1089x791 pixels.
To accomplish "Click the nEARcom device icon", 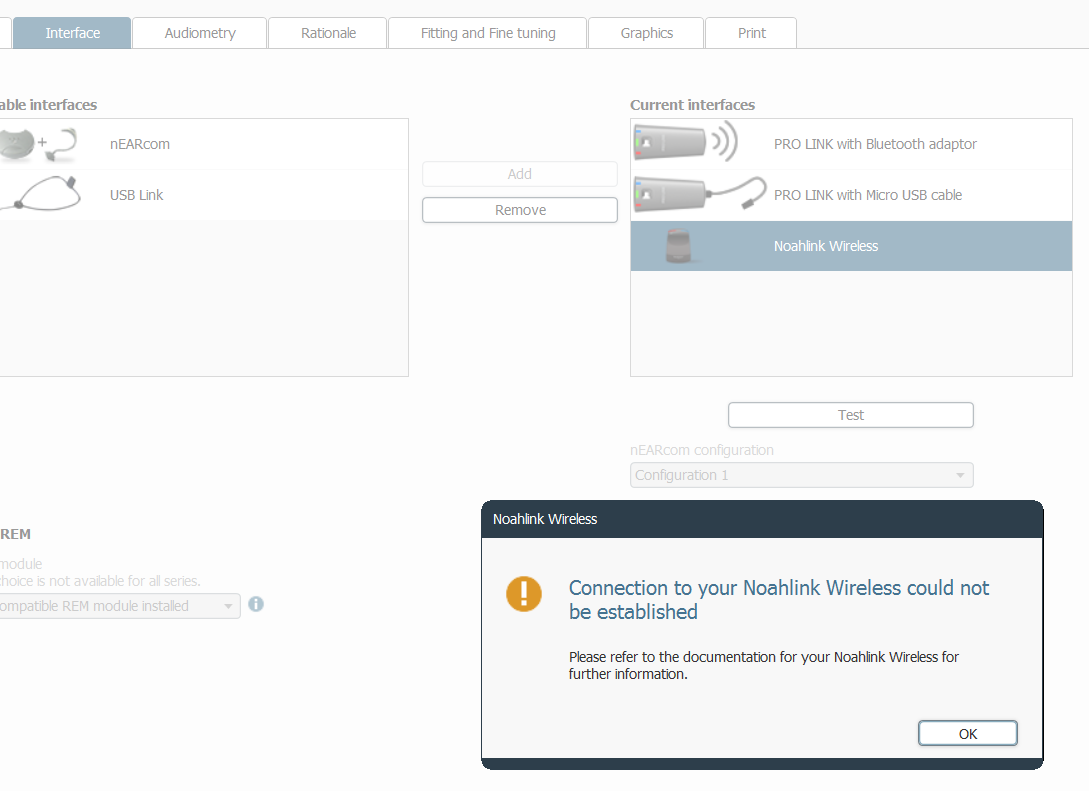I will point(38,144).
